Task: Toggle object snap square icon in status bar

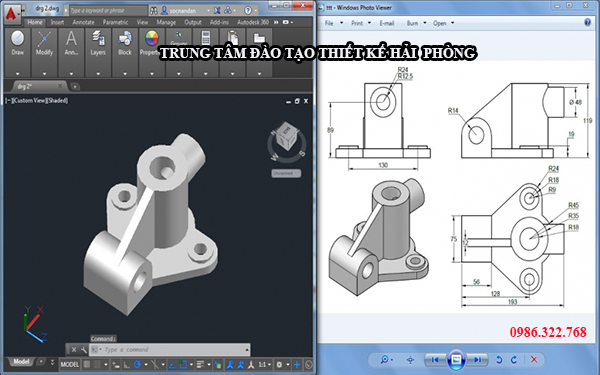Action: click(x=183, y=365)
